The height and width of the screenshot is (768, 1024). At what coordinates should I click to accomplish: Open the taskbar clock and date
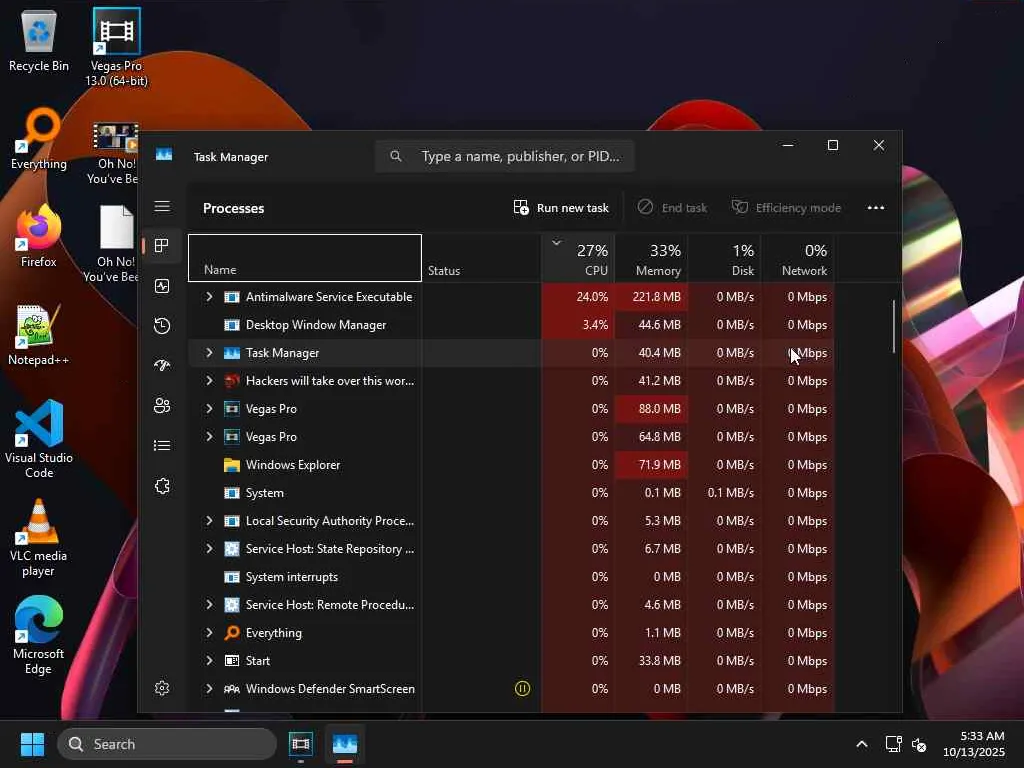pyautogui.click(x=974, y=744)
